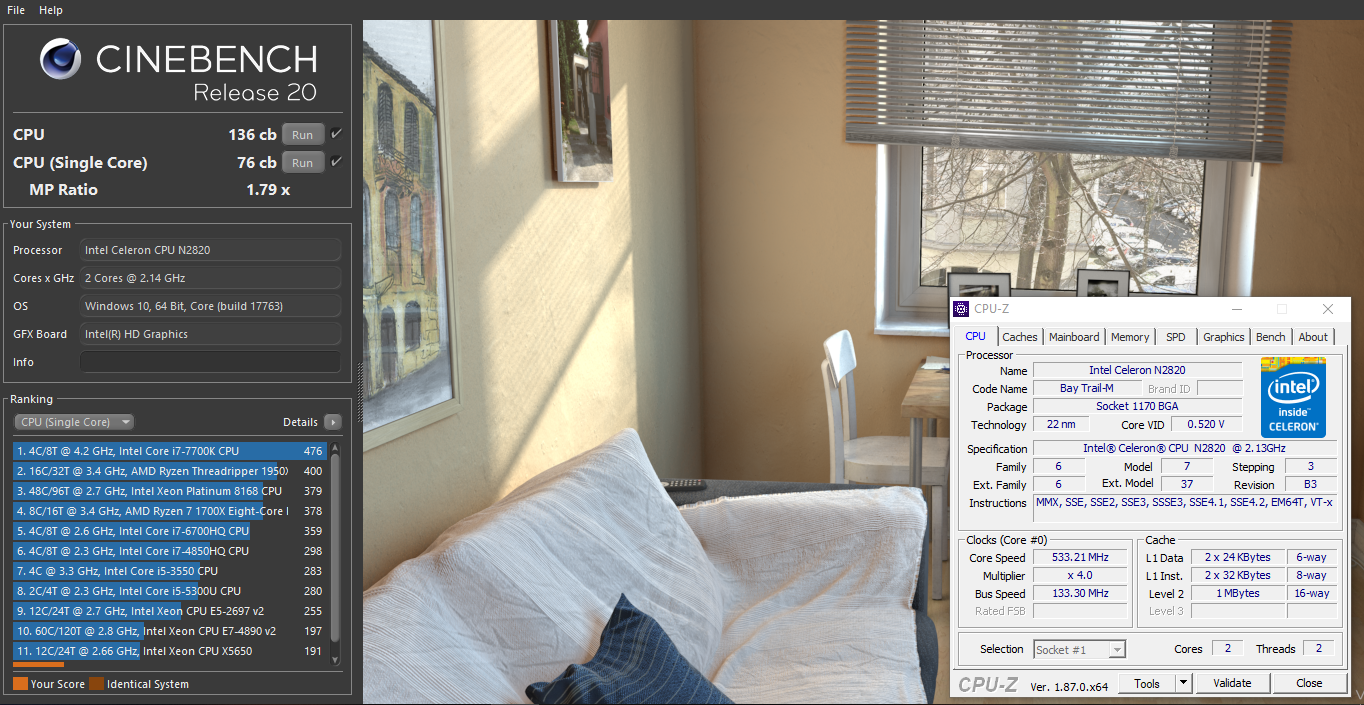
Task: Select ranking row Intel Xeon CPU E5-2697 v2
Action: pyautogui.click(x=171, y=611)
